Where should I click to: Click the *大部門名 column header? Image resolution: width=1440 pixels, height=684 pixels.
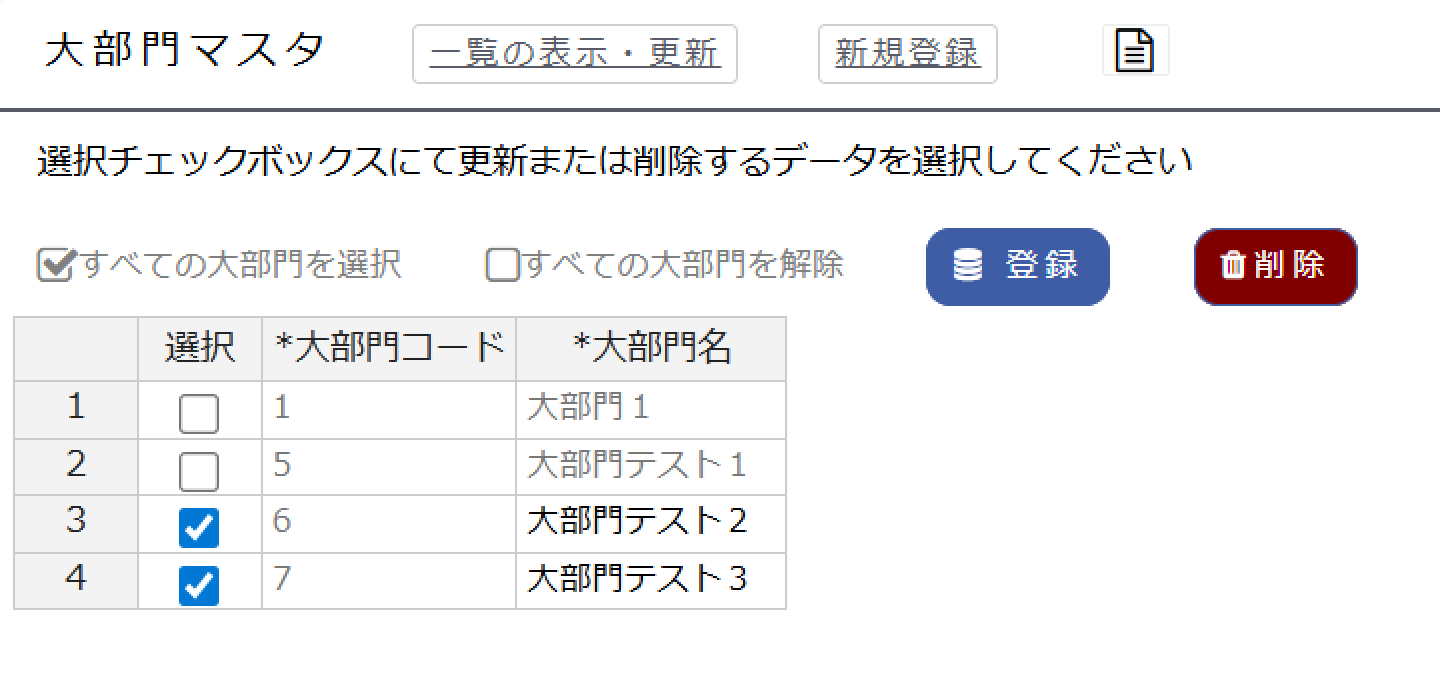tap(650, 349)
